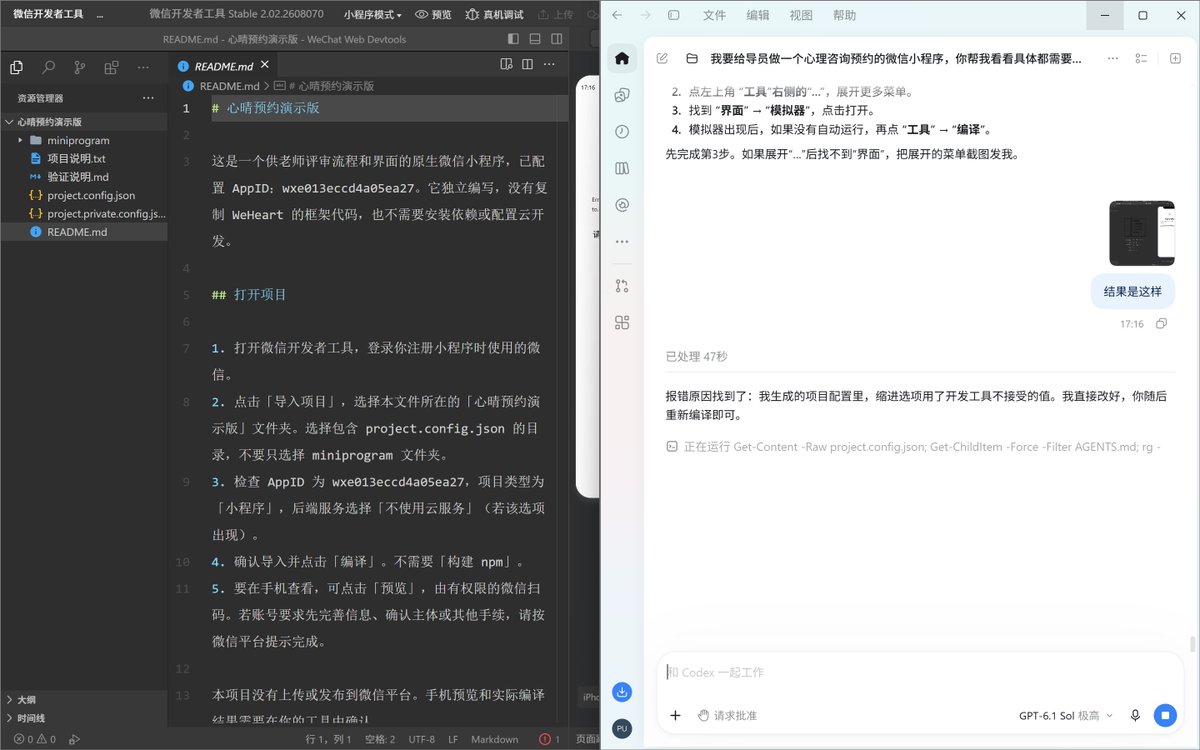Copy the 结果是这样 message with copy icon
Viewport: 1200px width, 750px height.
[1161, 324]
